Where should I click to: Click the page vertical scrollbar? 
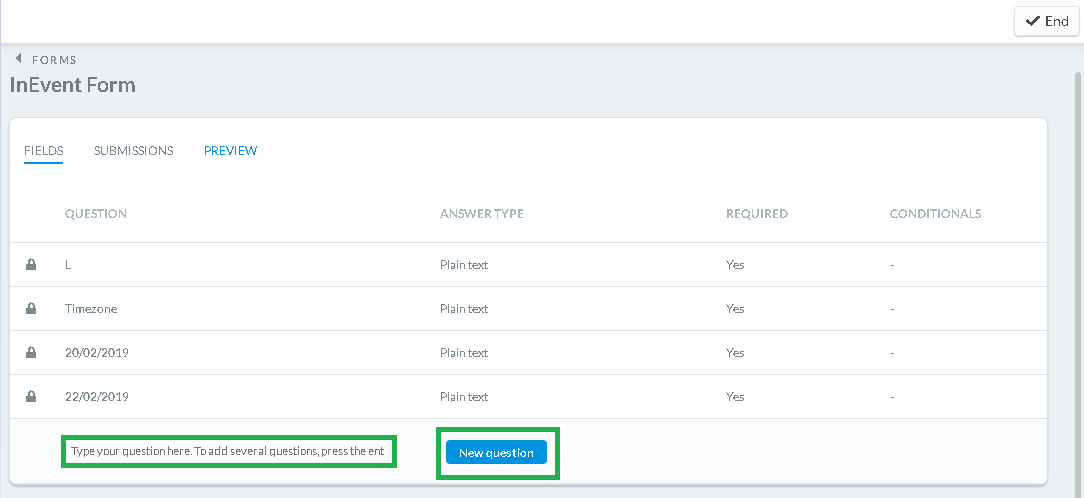(x=1078, y=277)
